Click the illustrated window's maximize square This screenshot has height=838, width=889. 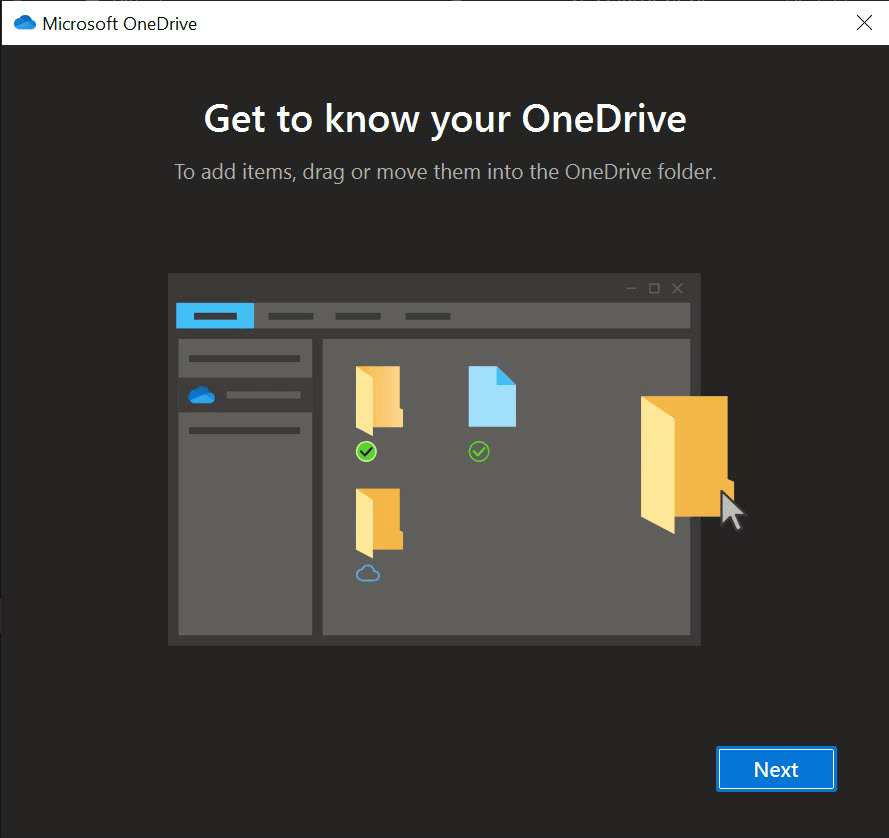654,288
